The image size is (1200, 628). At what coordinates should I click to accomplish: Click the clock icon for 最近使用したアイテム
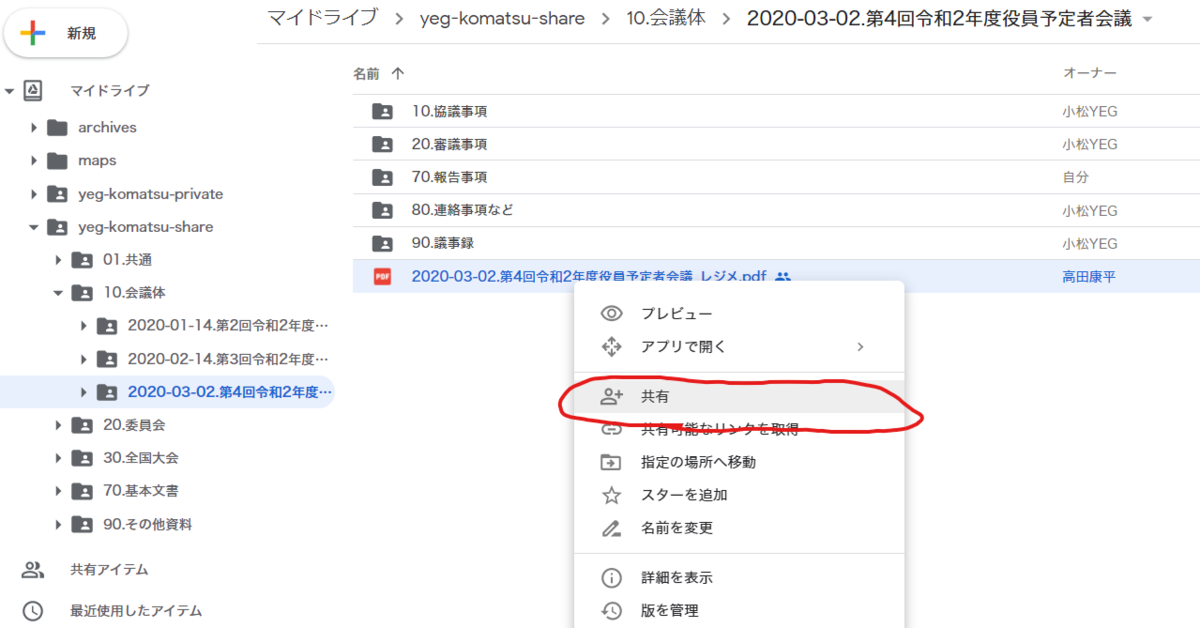(x=33, y=610)
